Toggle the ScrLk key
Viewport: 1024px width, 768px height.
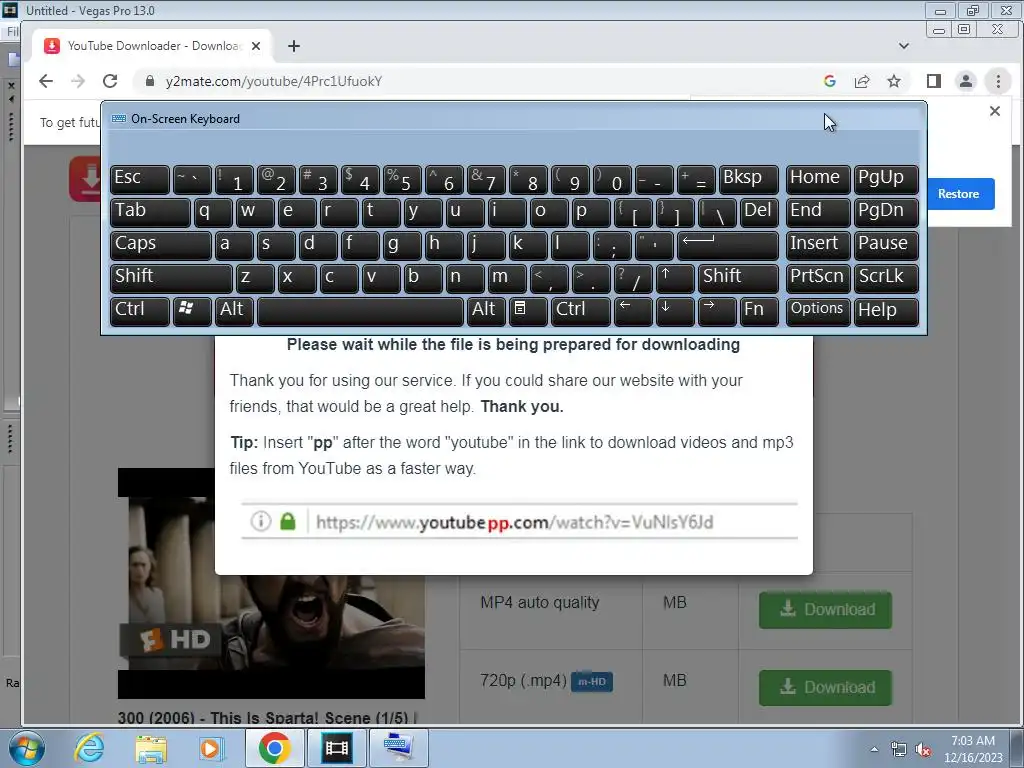coord(886,278)
